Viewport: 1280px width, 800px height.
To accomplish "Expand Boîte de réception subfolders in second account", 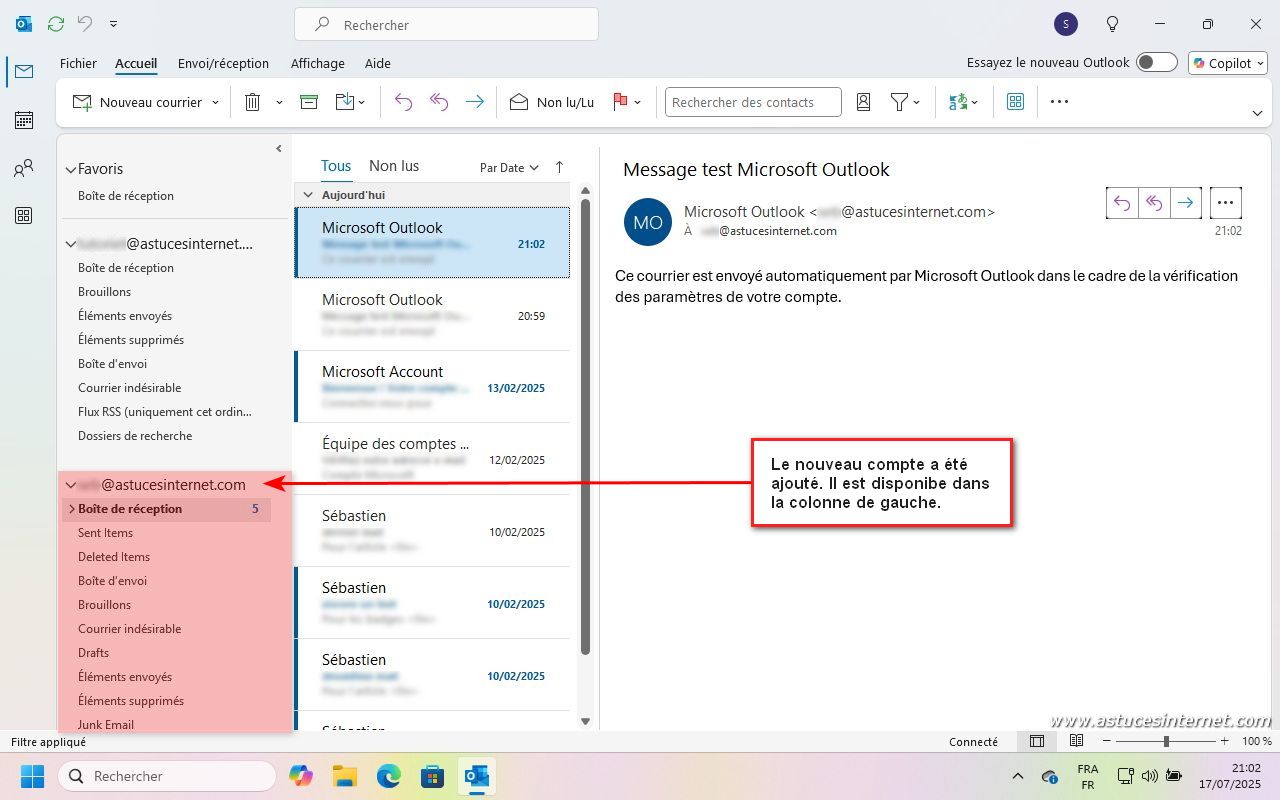I will [72, 509].
